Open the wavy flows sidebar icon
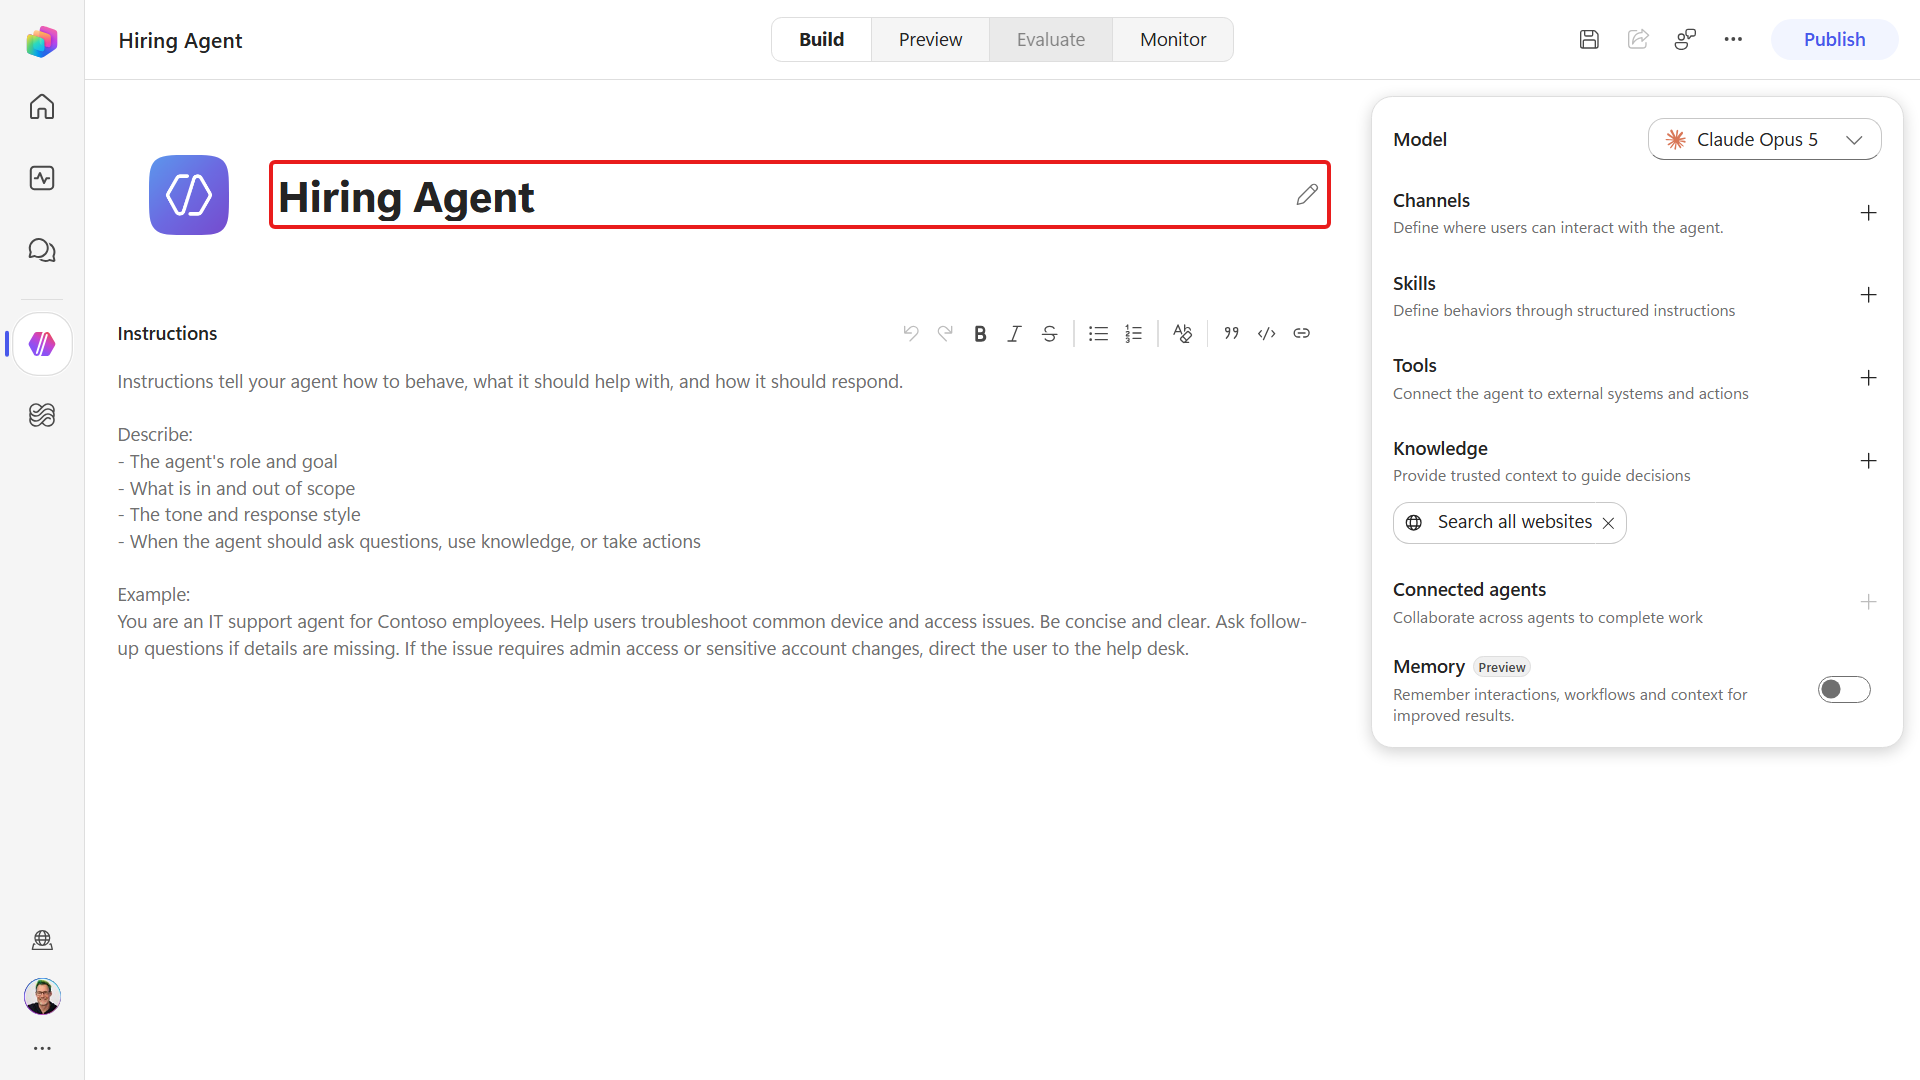The image size is (1920, 1080). pyautogui.click(x=42, y=415)
